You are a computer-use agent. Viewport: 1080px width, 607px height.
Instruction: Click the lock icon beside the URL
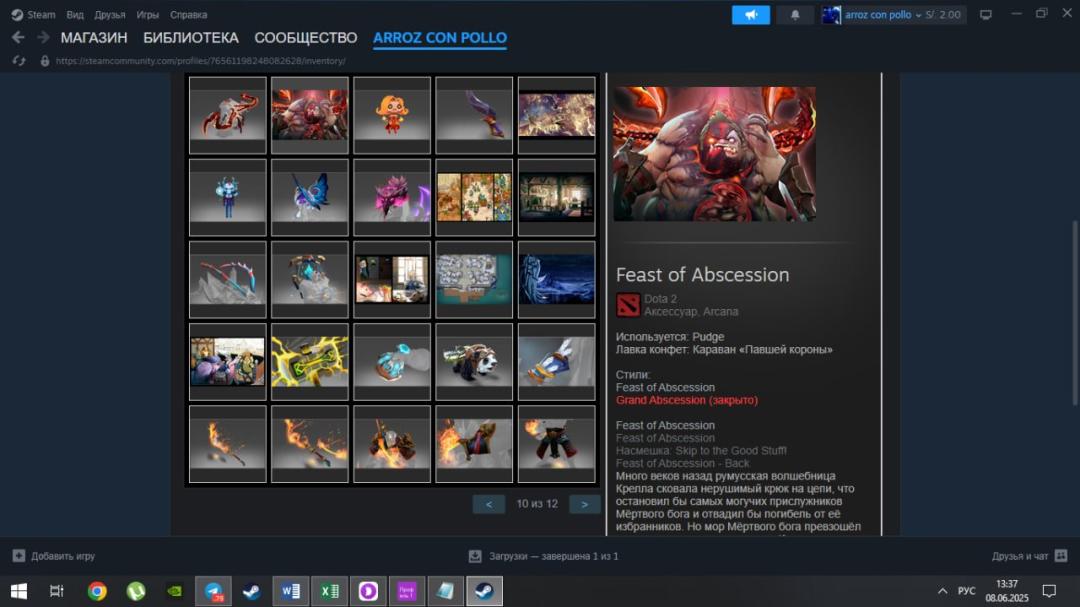45,61
